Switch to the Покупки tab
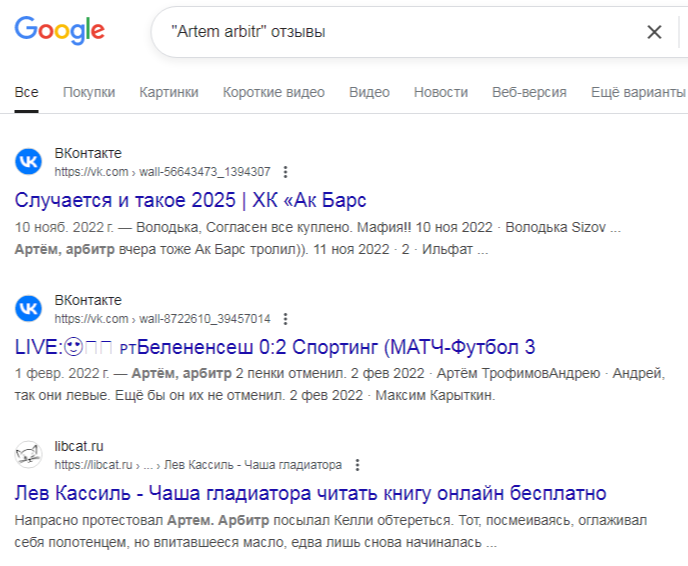 coord(89,92)
